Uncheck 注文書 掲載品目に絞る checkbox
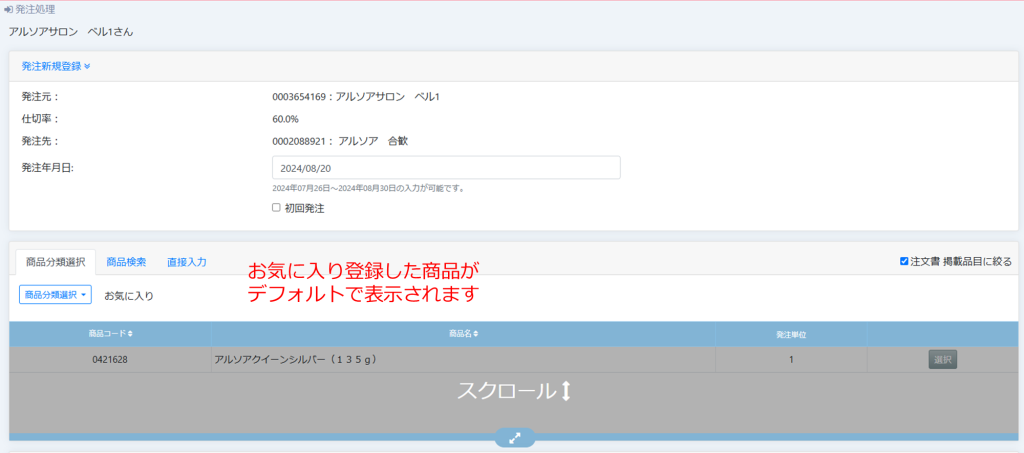 coord(904,261)
